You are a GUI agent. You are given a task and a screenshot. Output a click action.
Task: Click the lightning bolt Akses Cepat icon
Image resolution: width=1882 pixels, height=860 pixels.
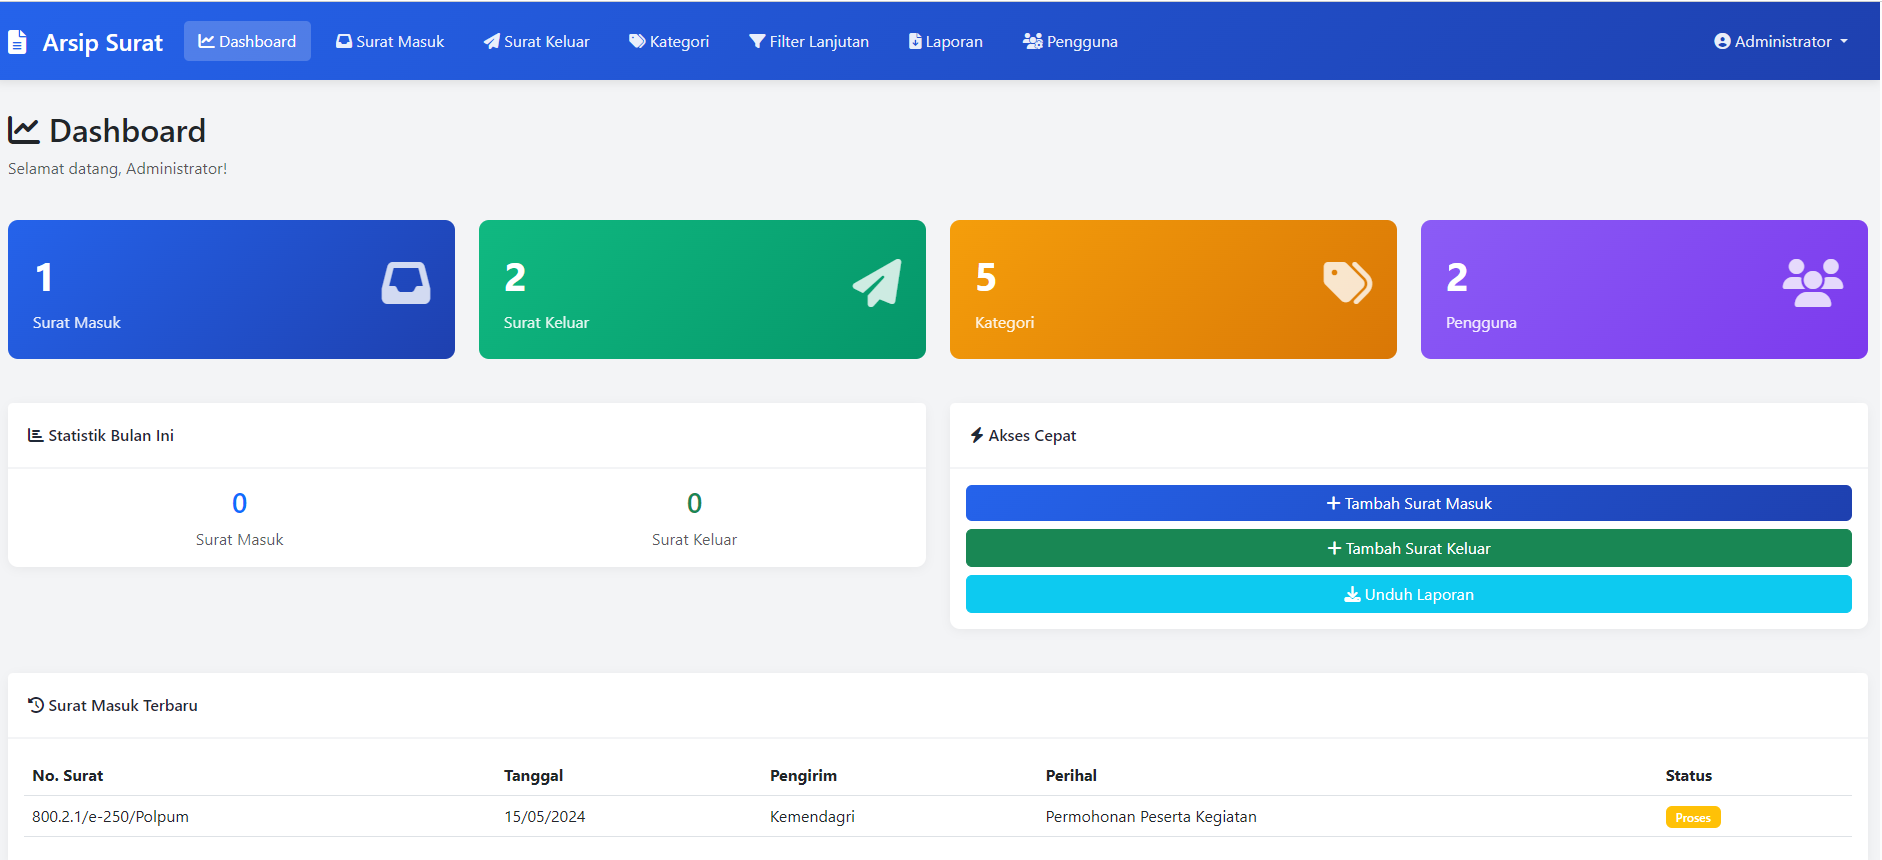[x=977, y=435]
